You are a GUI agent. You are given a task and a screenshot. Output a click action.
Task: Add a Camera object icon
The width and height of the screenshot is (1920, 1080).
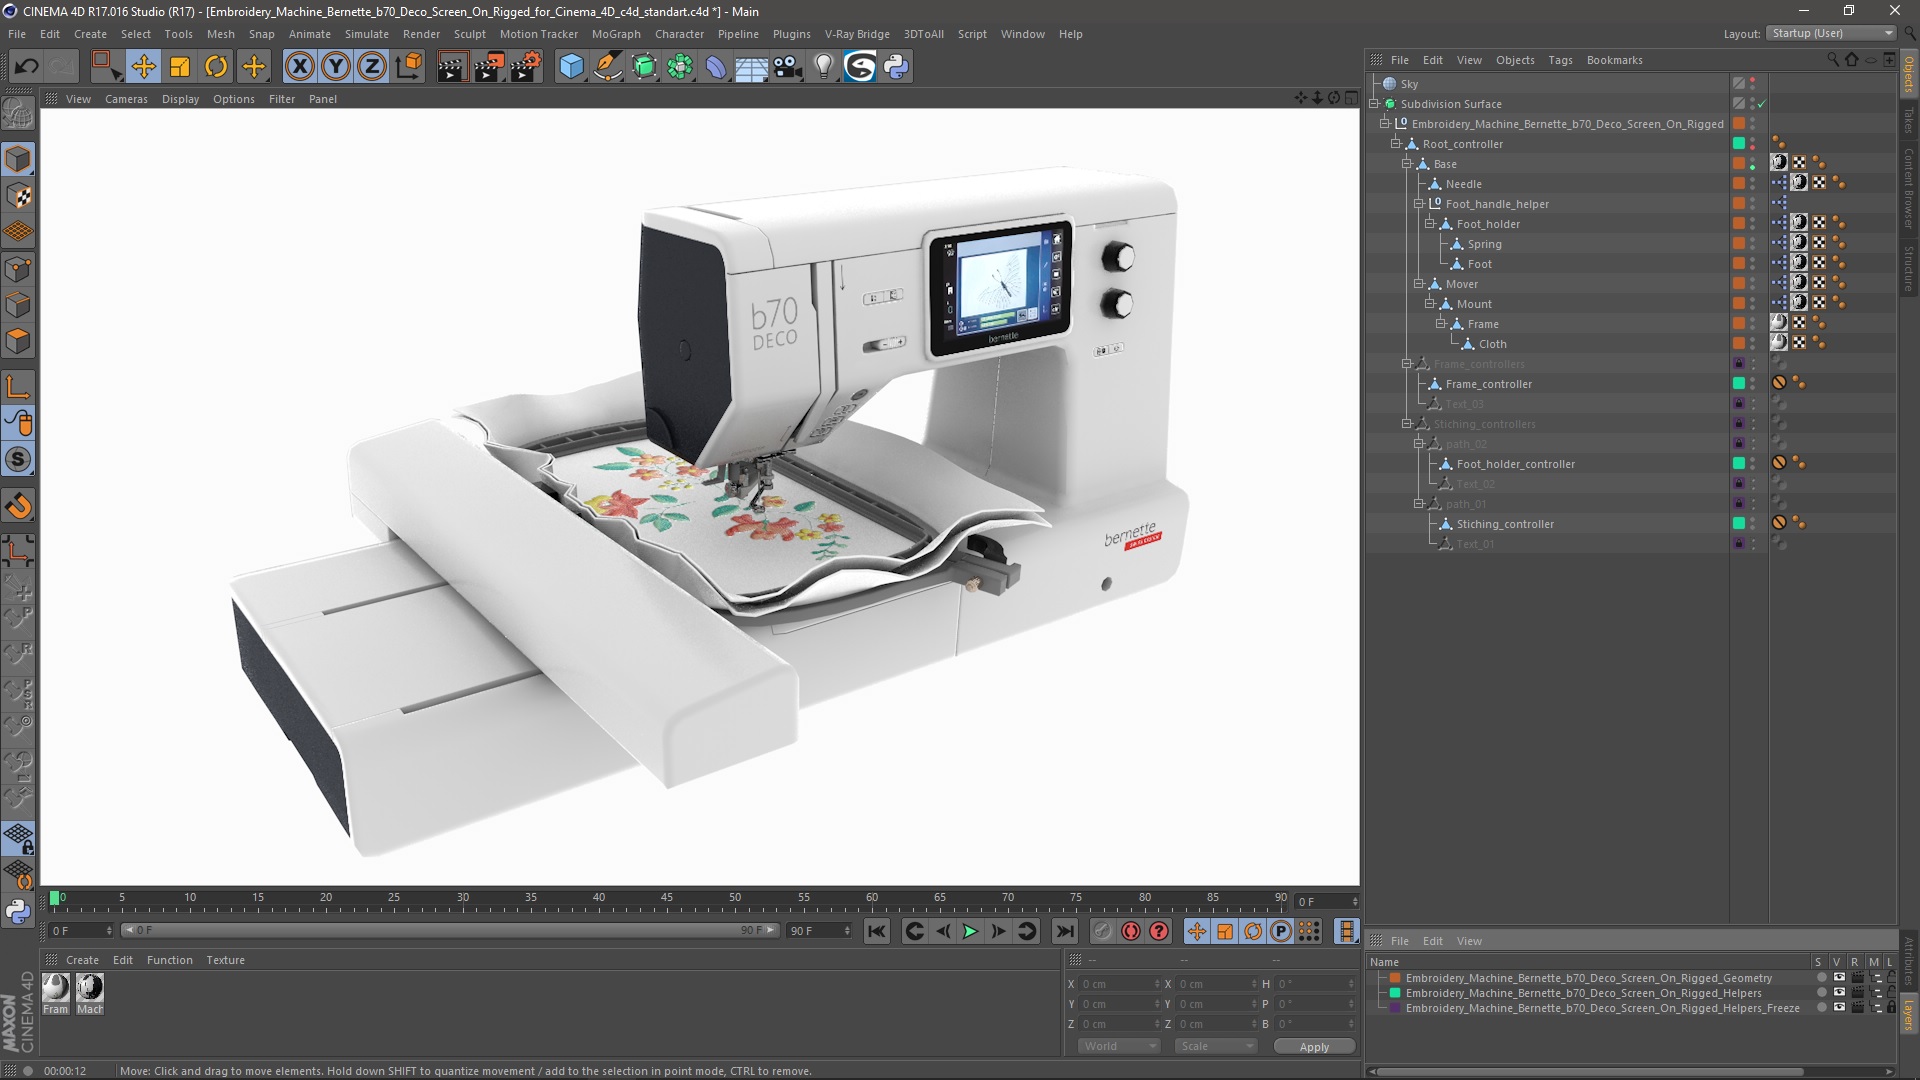click(787, 67)
